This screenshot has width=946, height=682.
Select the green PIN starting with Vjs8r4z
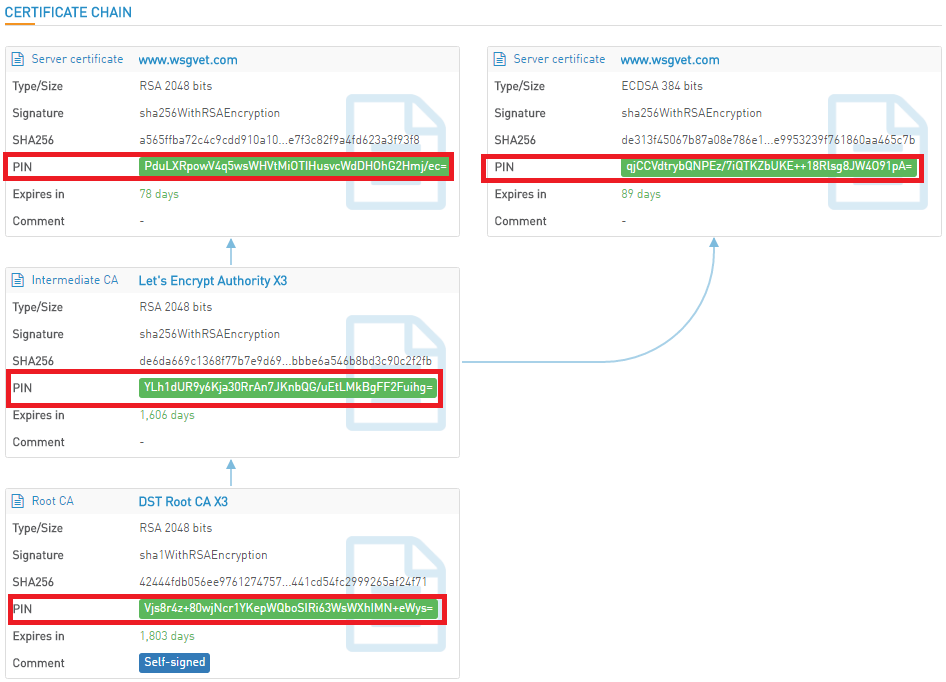click(289, 608)
